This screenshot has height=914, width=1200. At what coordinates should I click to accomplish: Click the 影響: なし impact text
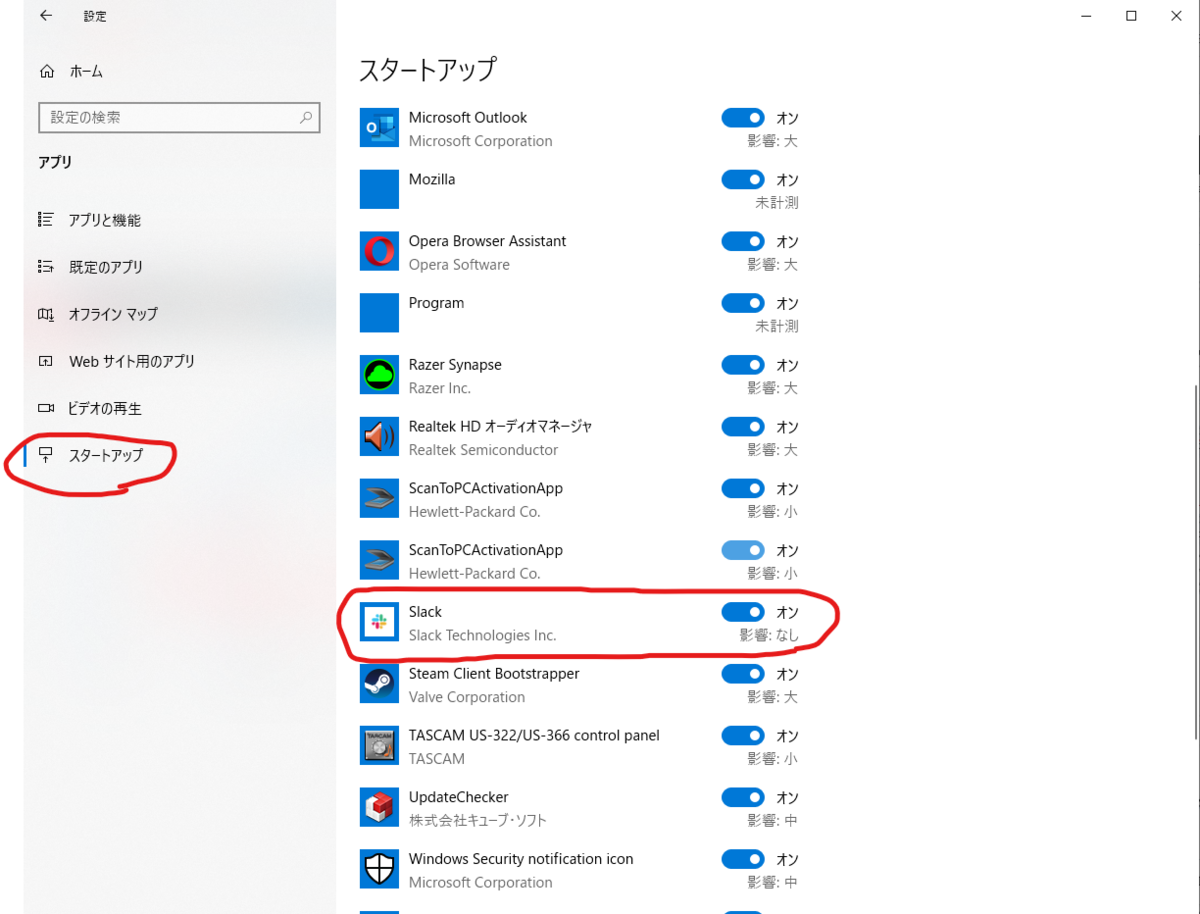[x=769, y=635]
